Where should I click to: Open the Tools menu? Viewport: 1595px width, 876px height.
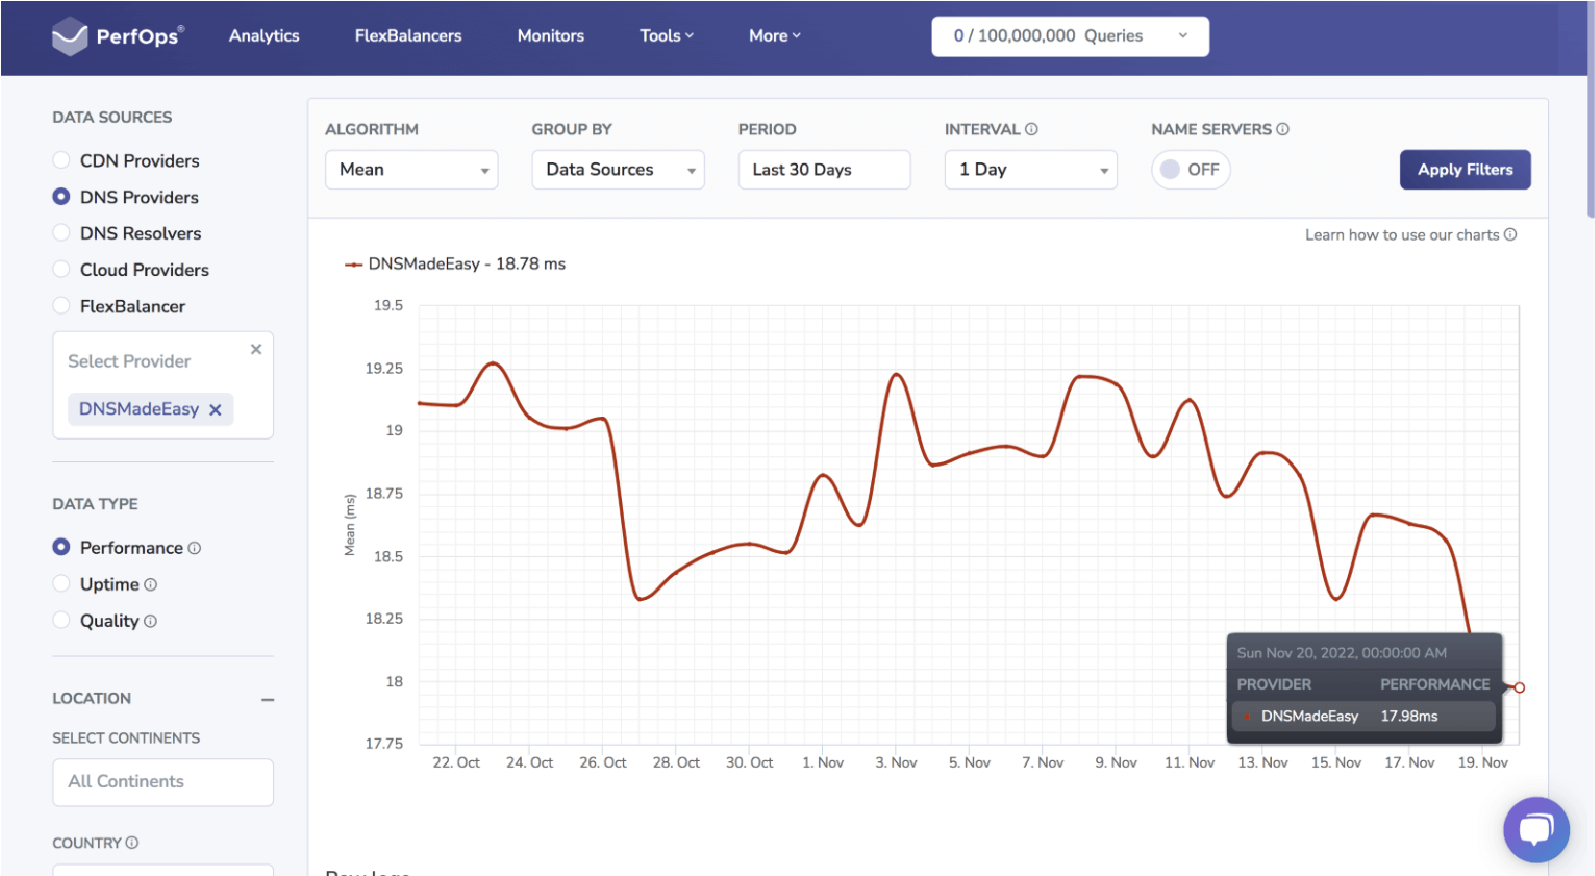pos(666,36)
